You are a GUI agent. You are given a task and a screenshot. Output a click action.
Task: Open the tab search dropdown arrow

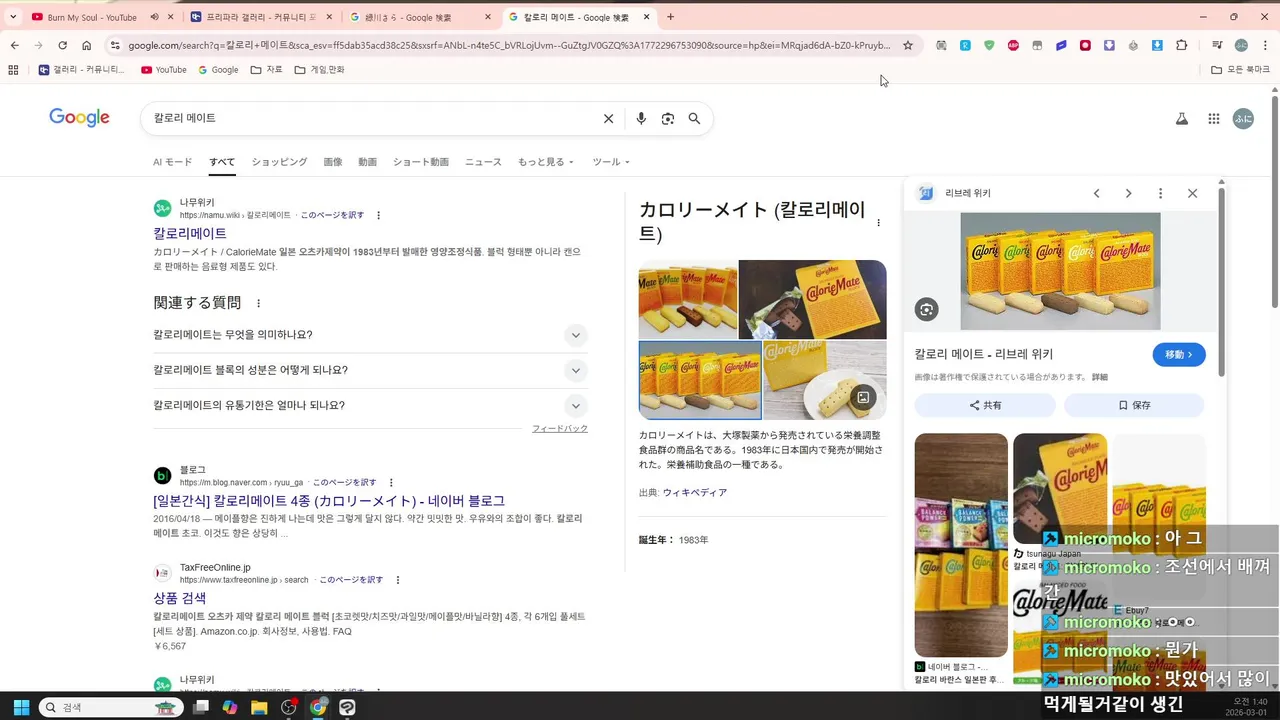tap(14, 17)
